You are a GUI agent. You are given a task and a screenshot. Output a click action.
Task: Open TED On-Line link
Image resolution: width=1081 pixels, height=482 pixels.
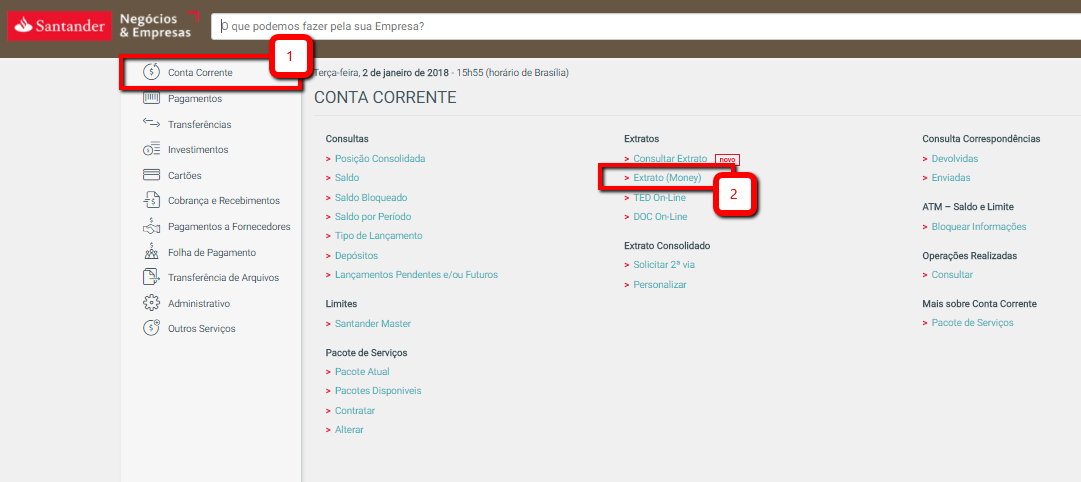659,197
